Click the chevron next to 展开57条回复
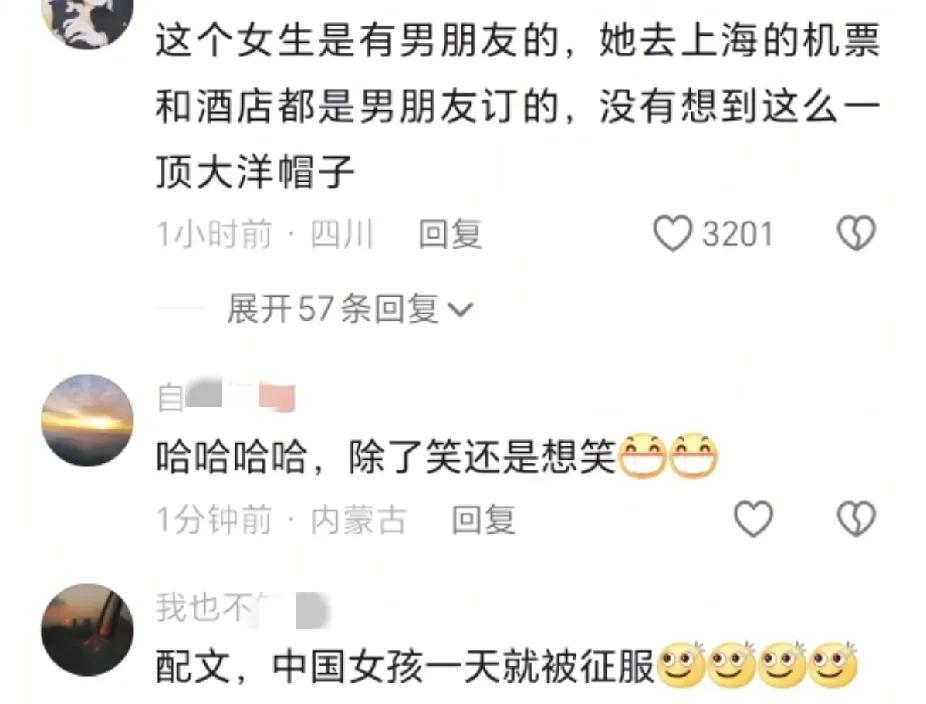926x704 pixels. (x=461, y=310)
